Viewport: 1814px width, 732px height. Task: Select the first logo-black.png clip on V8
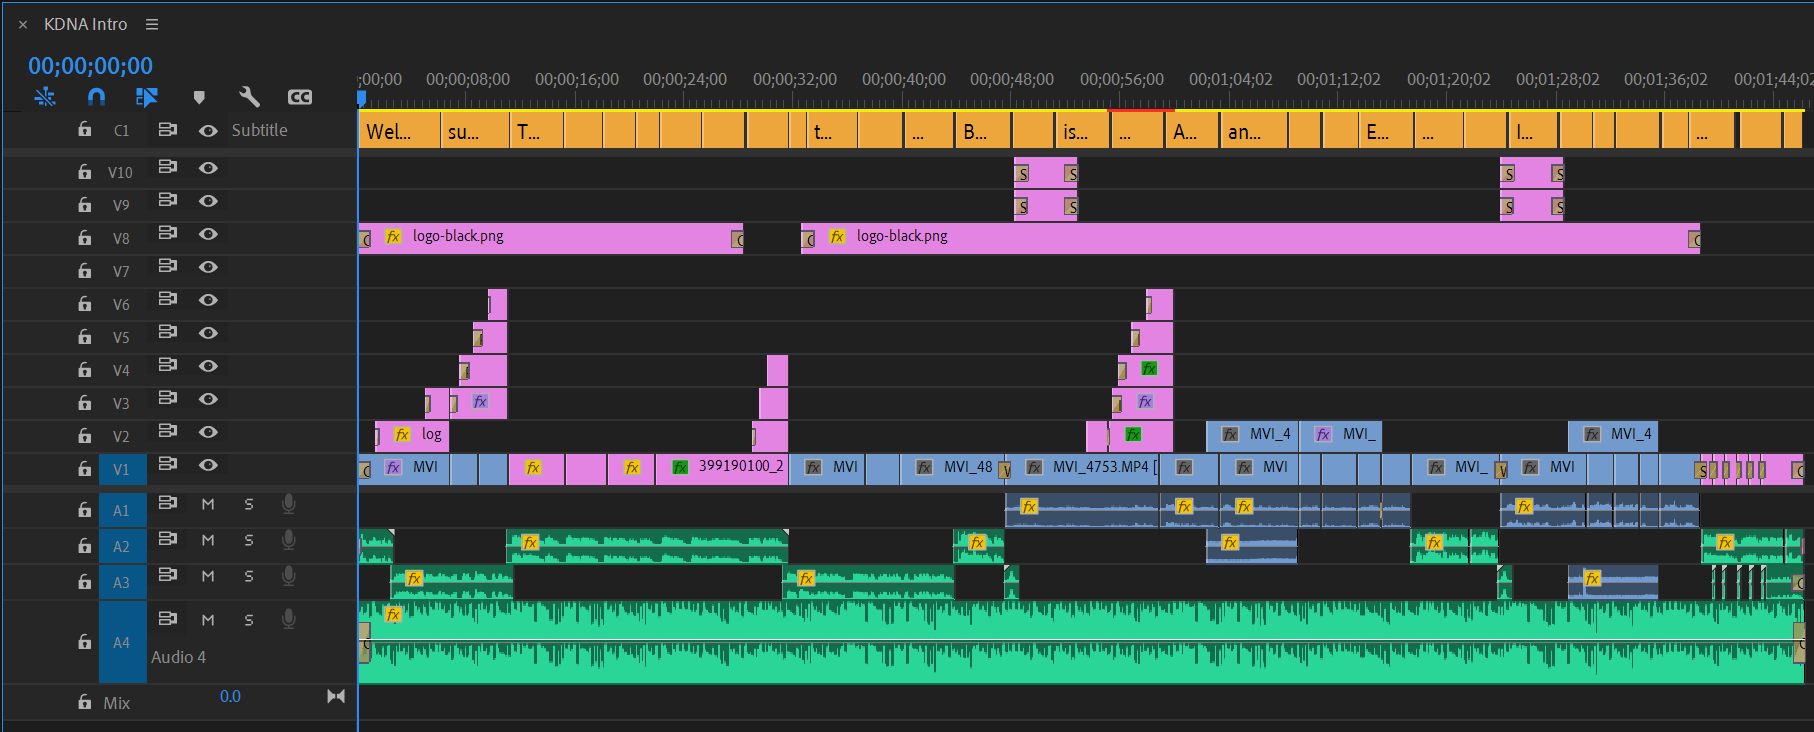551,238
